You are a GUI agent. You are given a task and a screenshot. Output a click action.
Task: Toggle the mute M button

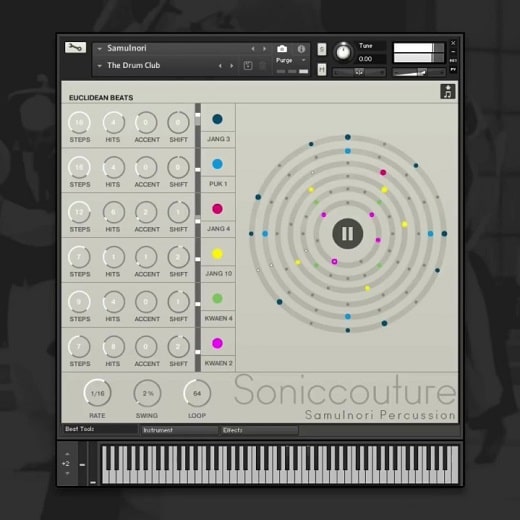(322, 69)
